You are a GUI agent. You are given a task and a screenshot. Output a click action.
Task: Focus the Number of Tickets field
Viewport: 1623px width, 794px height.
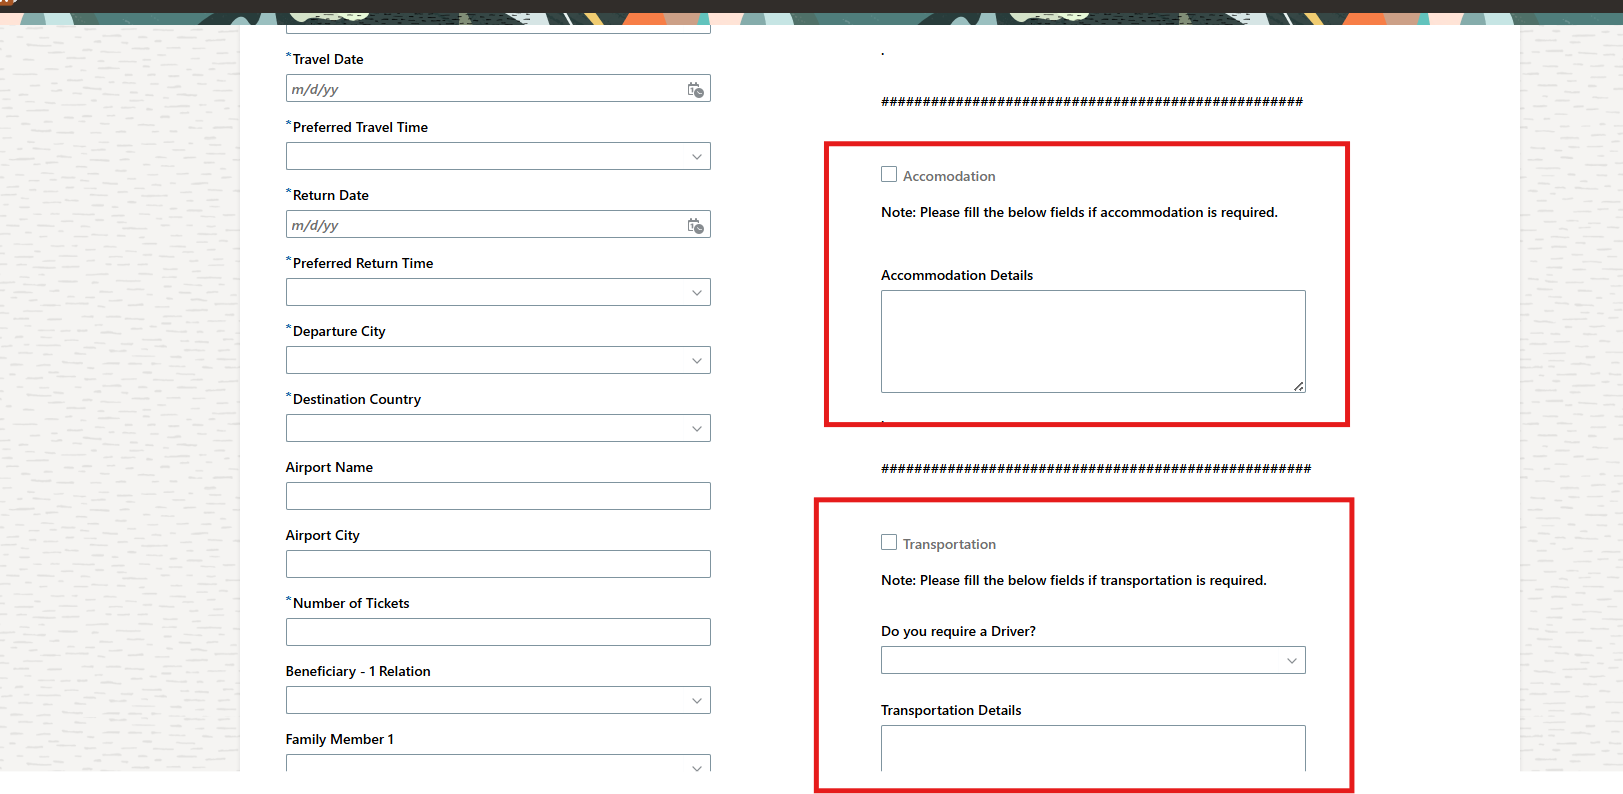pyautogui.click(x=498, y=633)
